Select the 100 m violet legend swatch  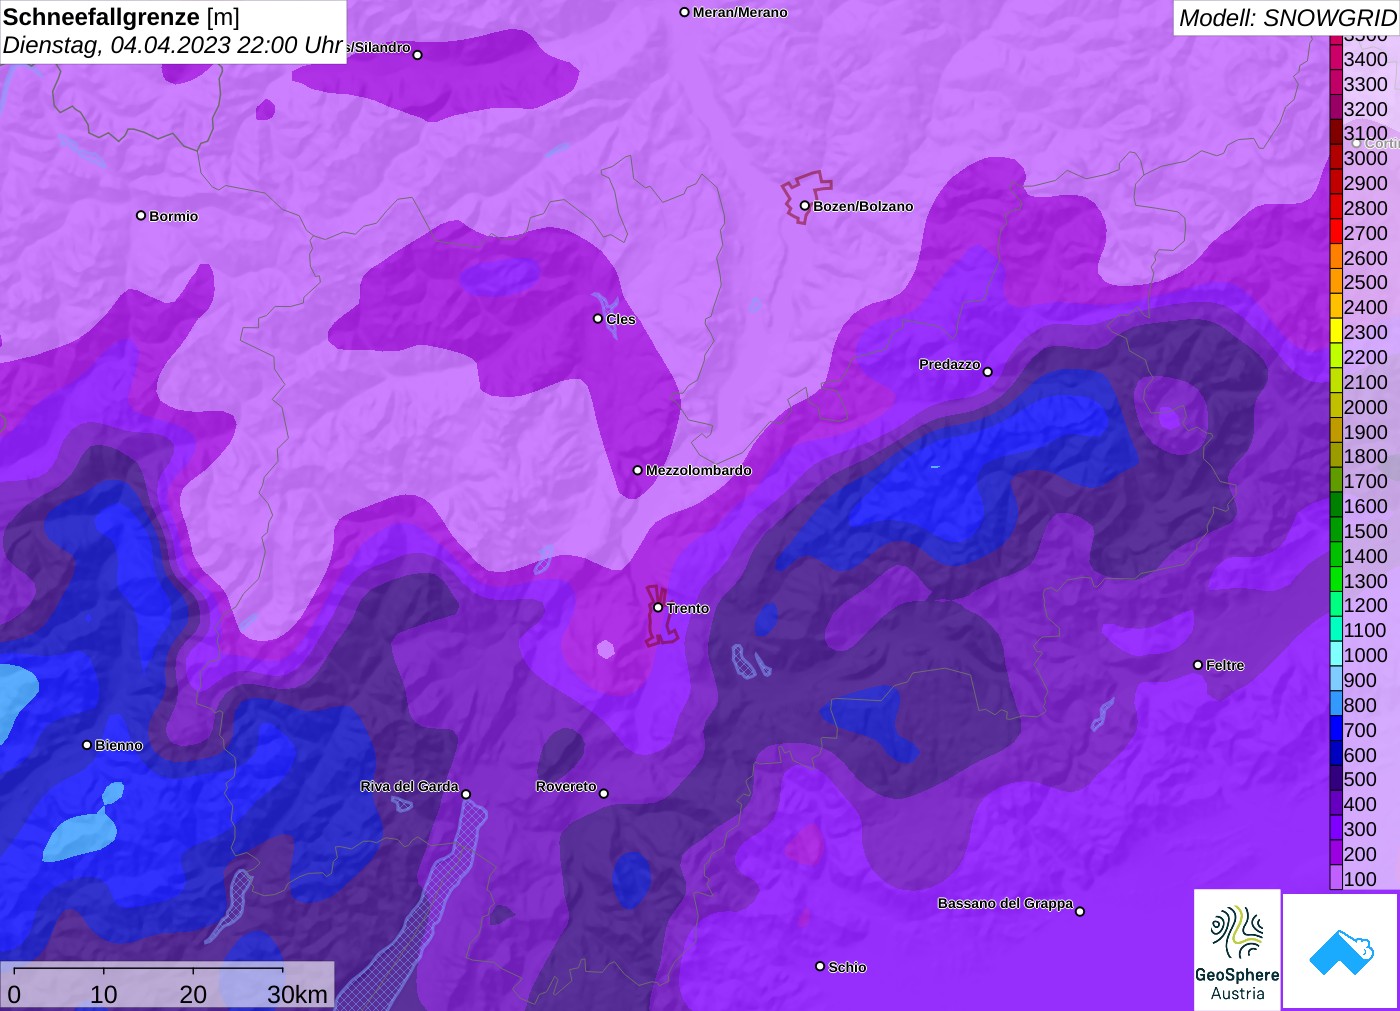(x=1336, y=879)
